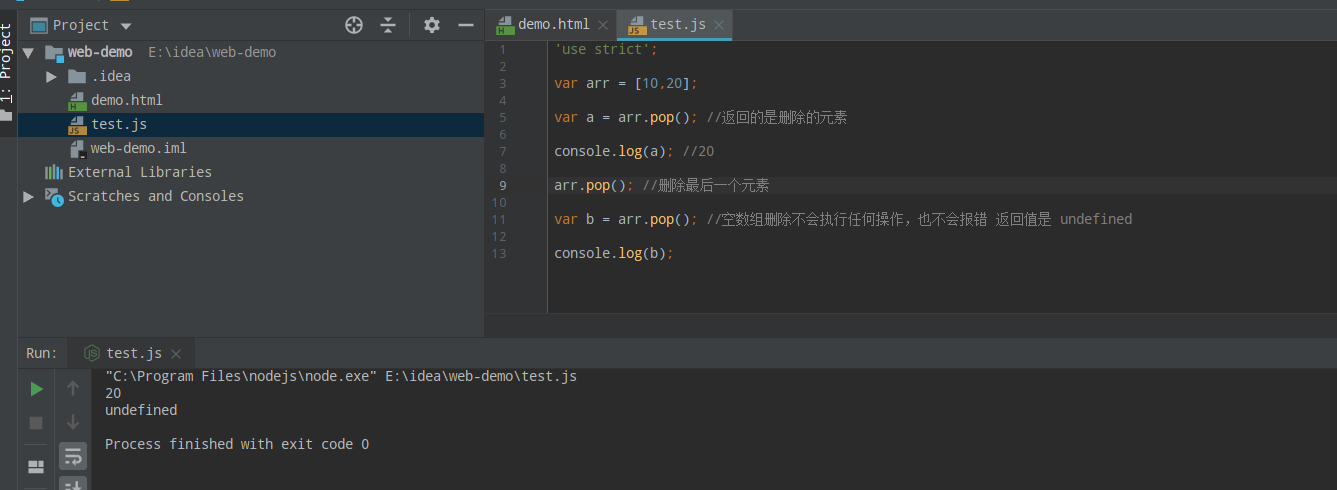The width and height of the screenshot is (1337, 490).
Task: Click the var b = arr.pop(); statement
Action: click(626, 219)
